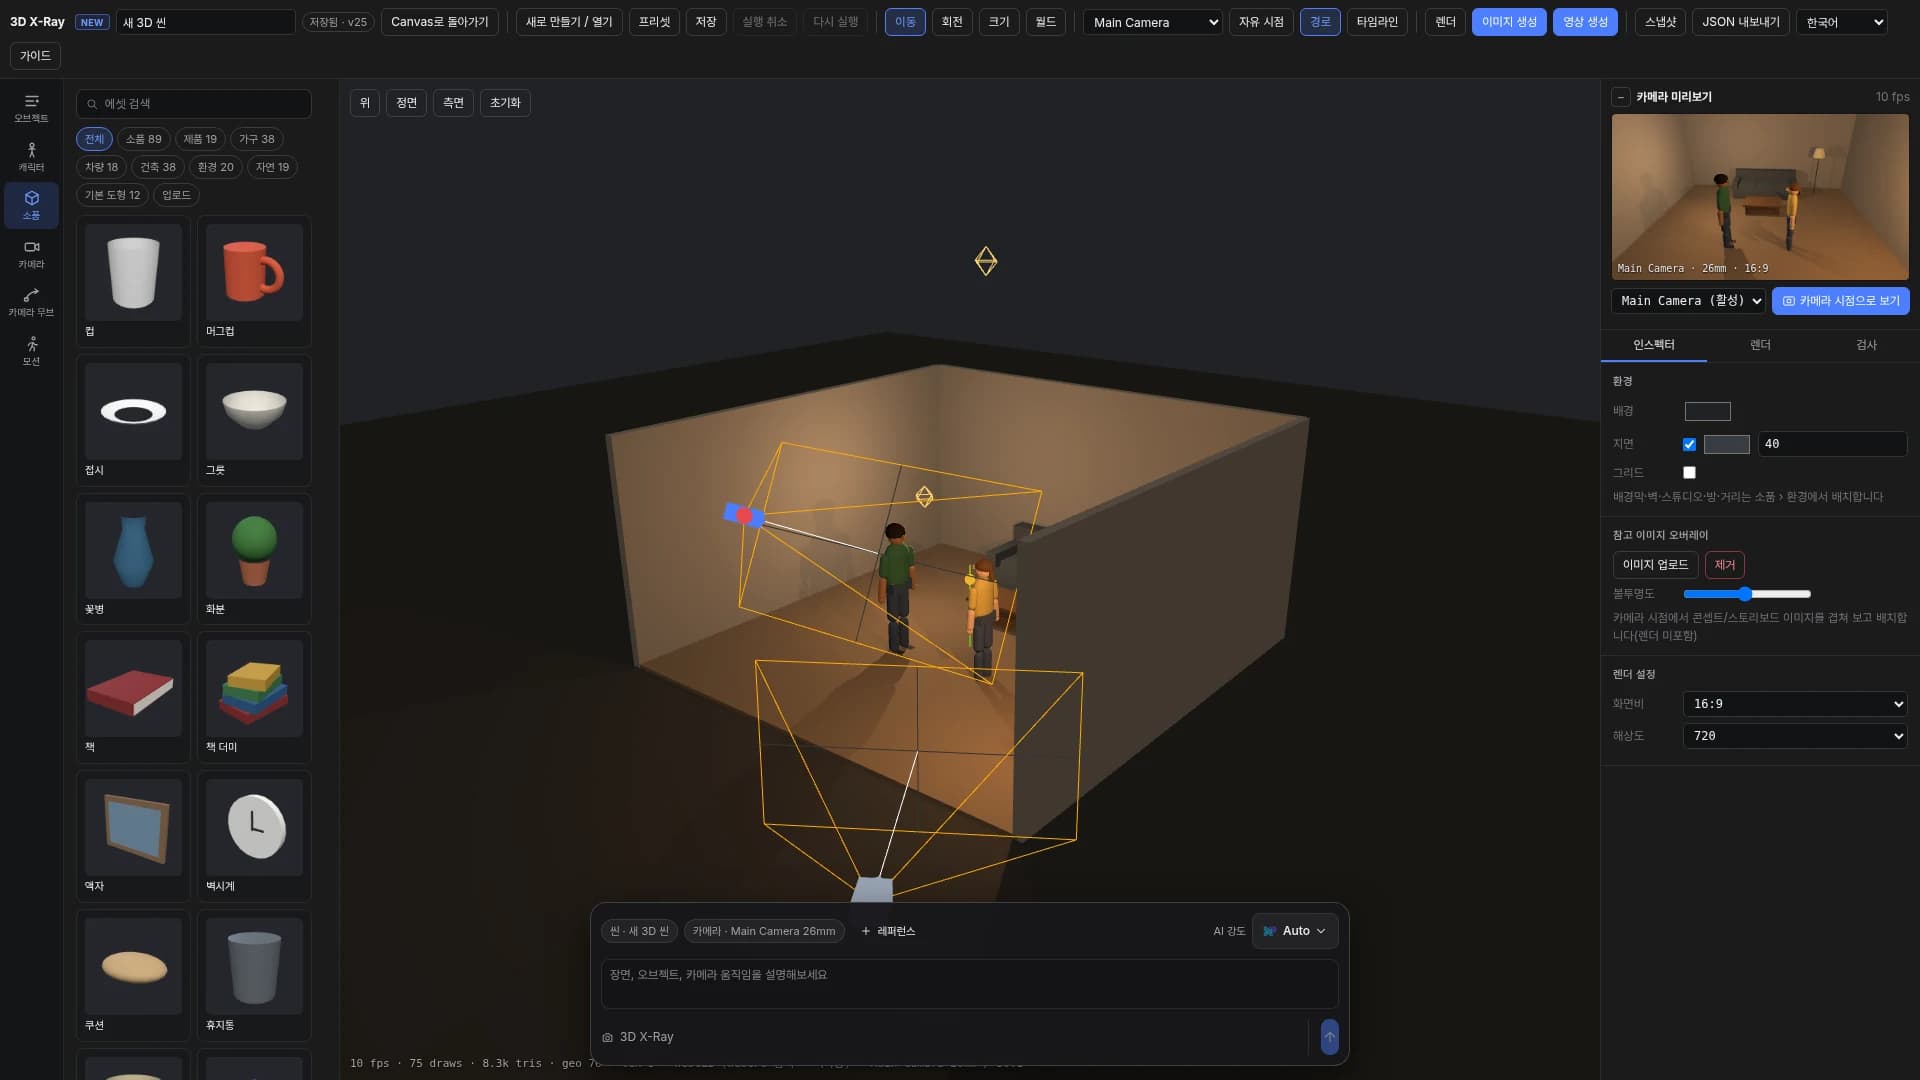This screenshot has height=1080, width=1920.
Task: Select the 소품 sidebar icon
Action: (x=31, y=205)
